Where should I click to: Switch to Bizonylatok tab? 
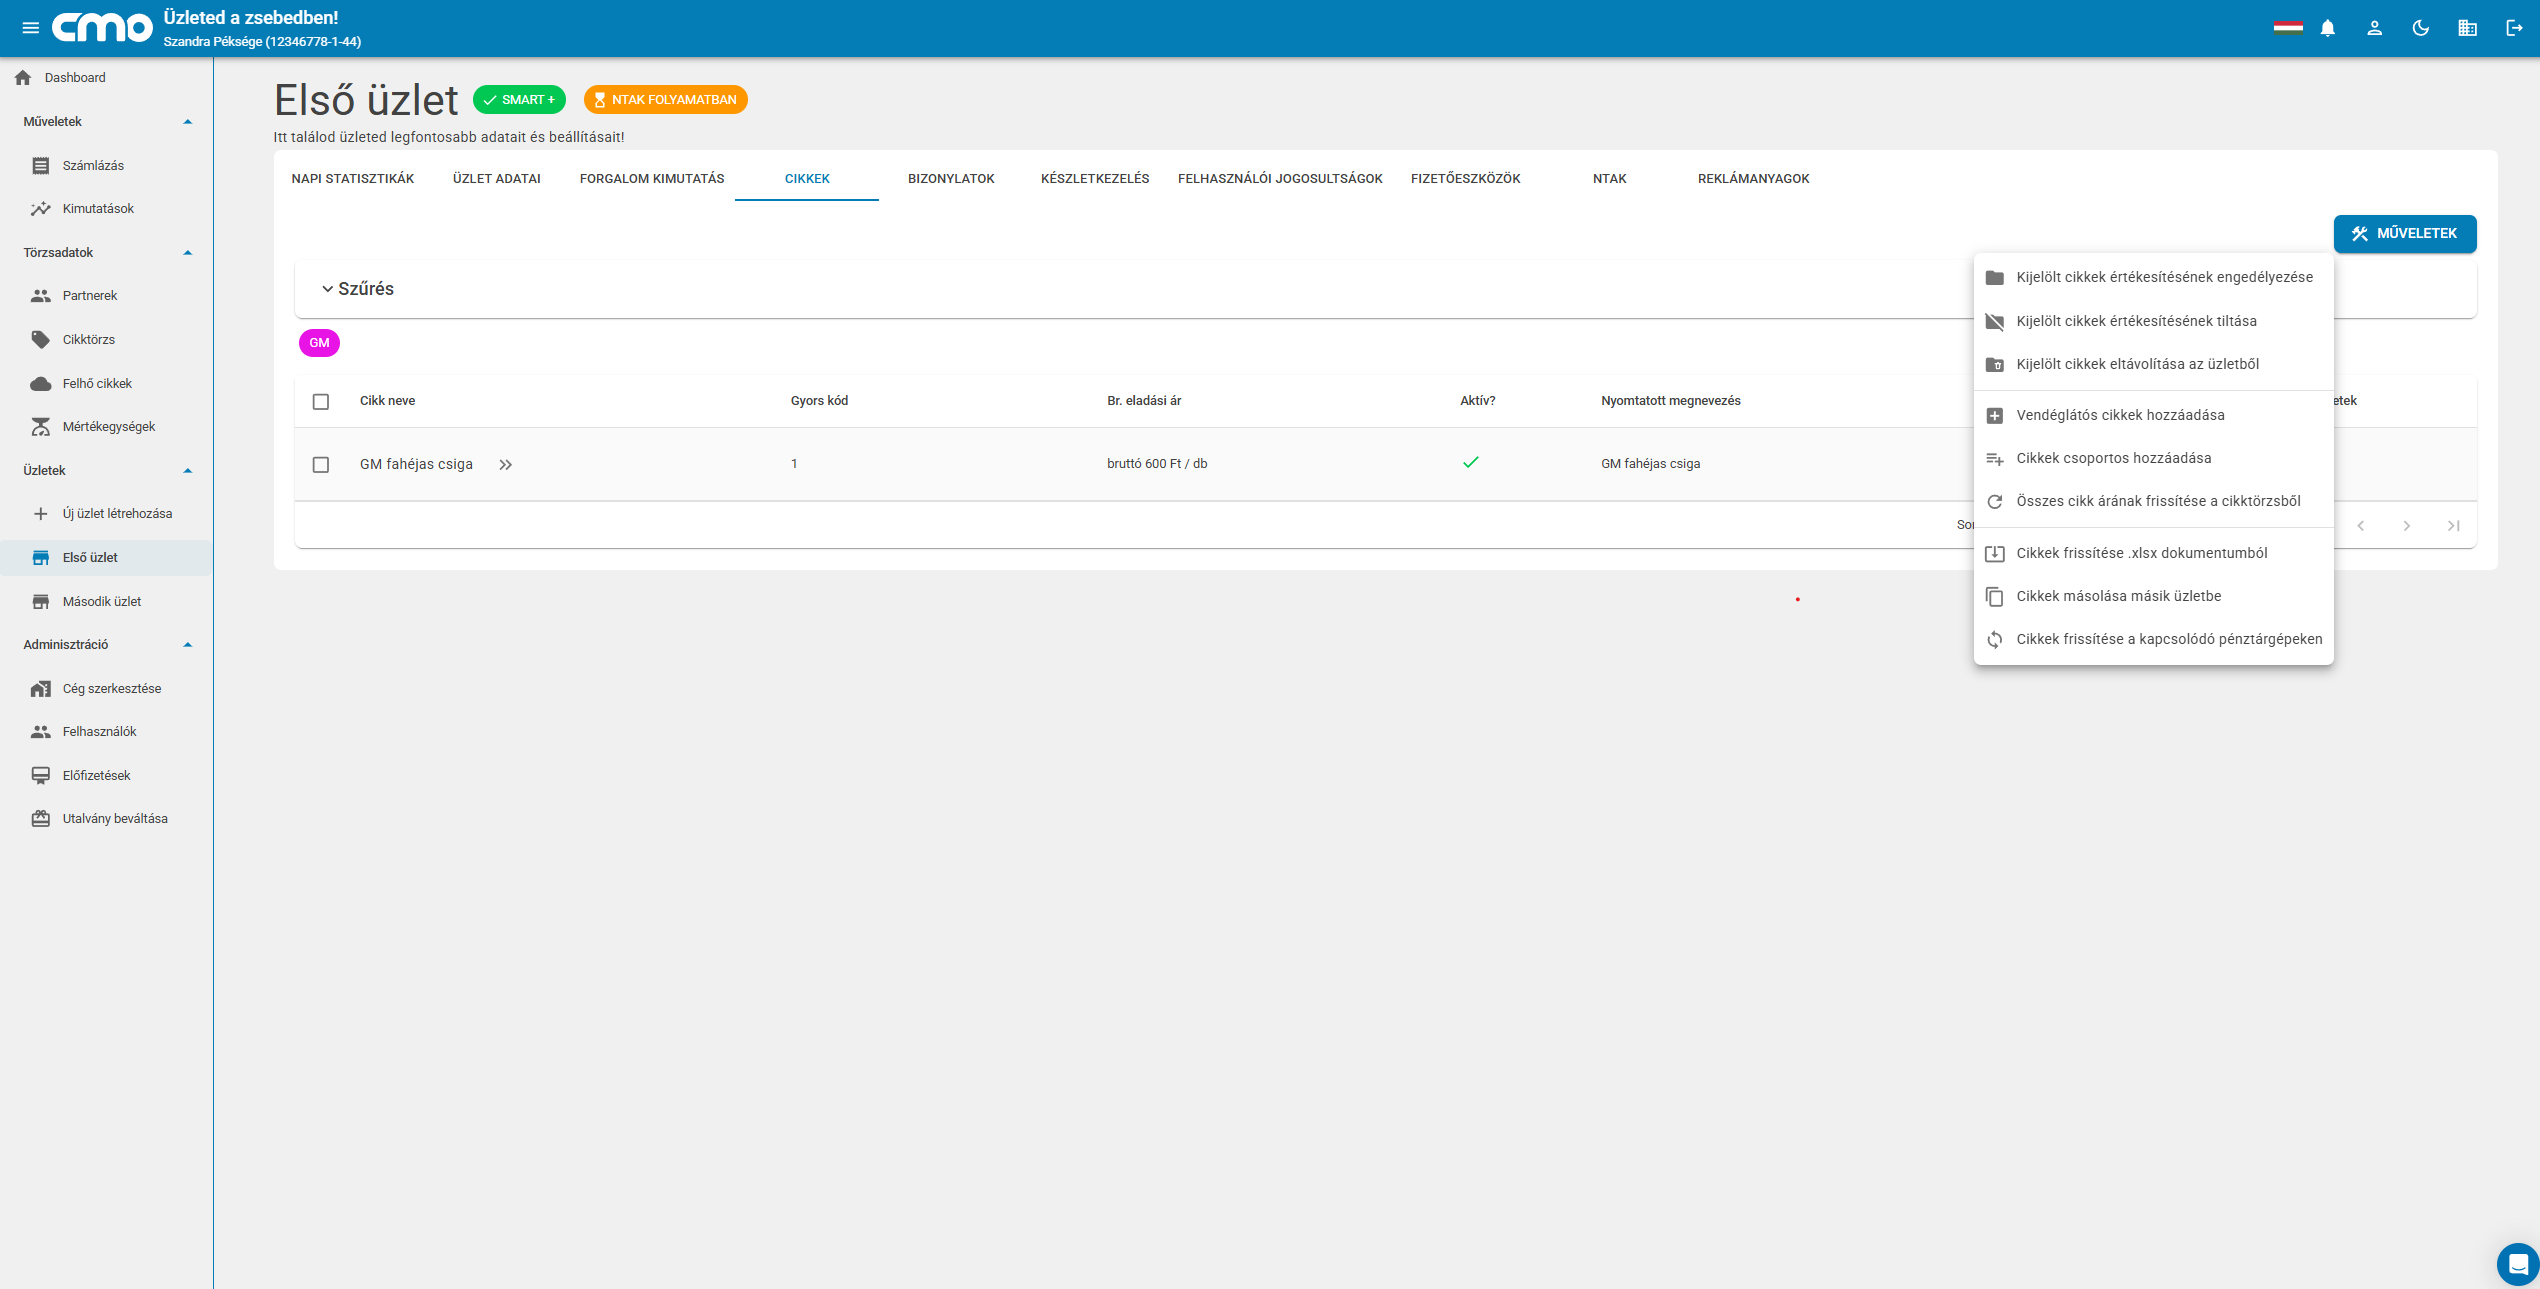951,178
